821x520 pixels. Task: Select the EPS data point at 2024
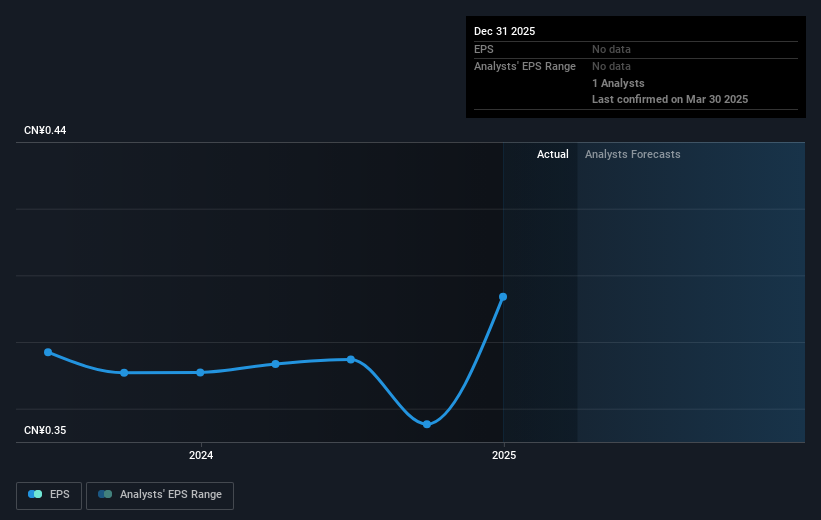[x=201, y=372]
